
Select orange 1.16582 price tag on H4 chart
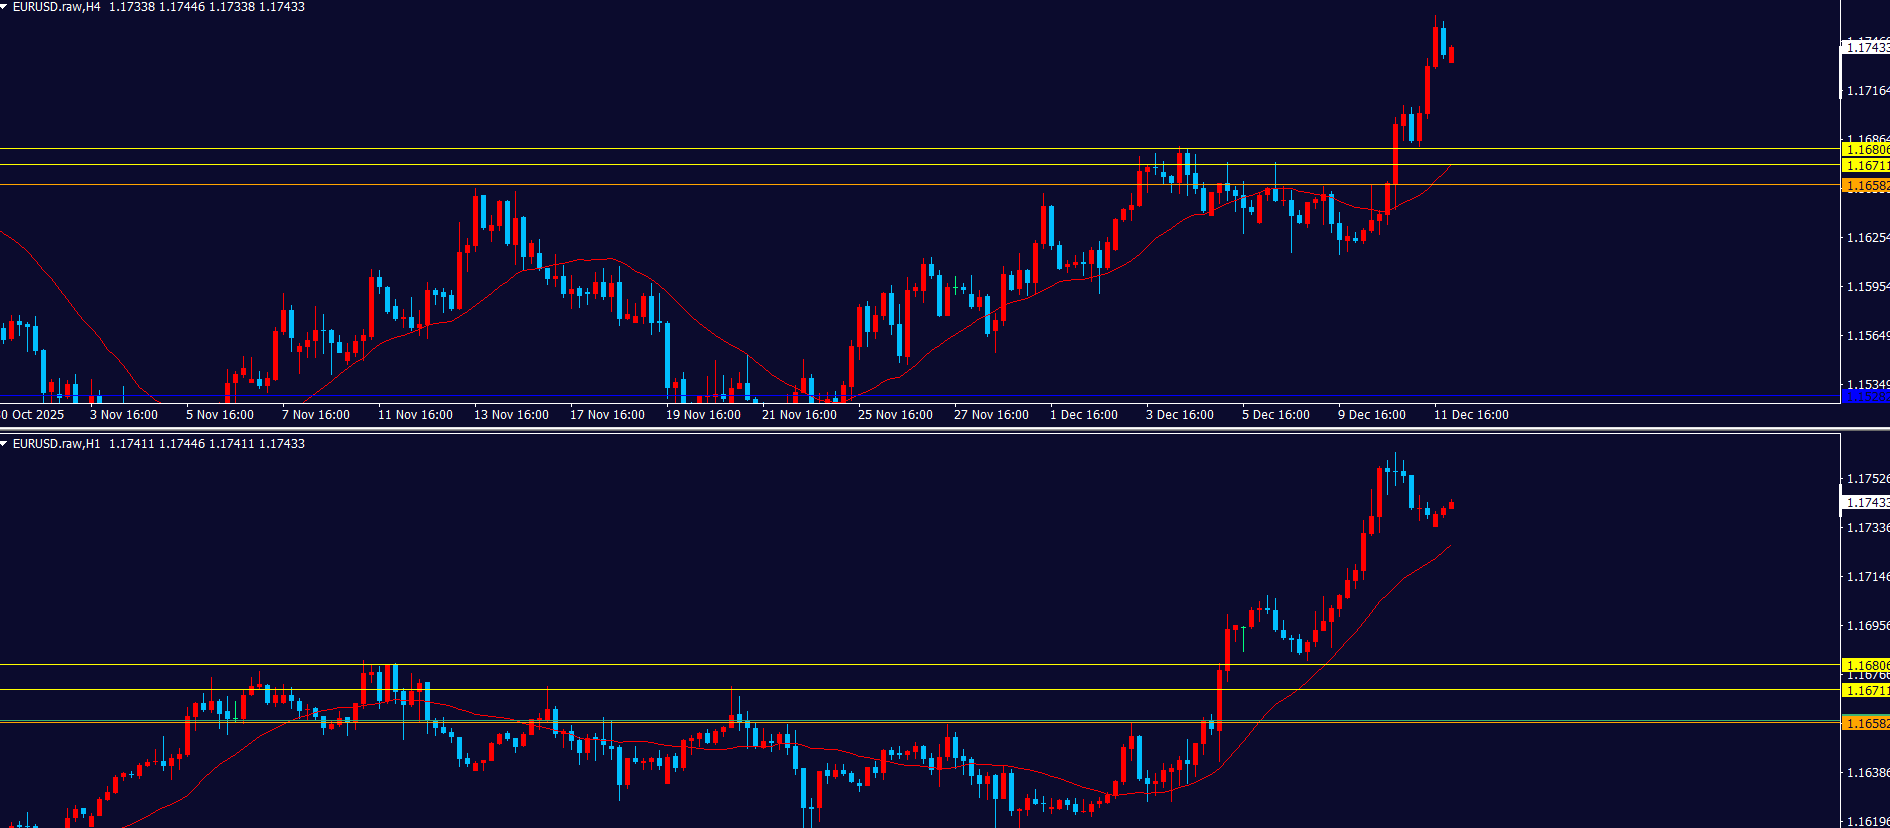[x=1865, y=186]
